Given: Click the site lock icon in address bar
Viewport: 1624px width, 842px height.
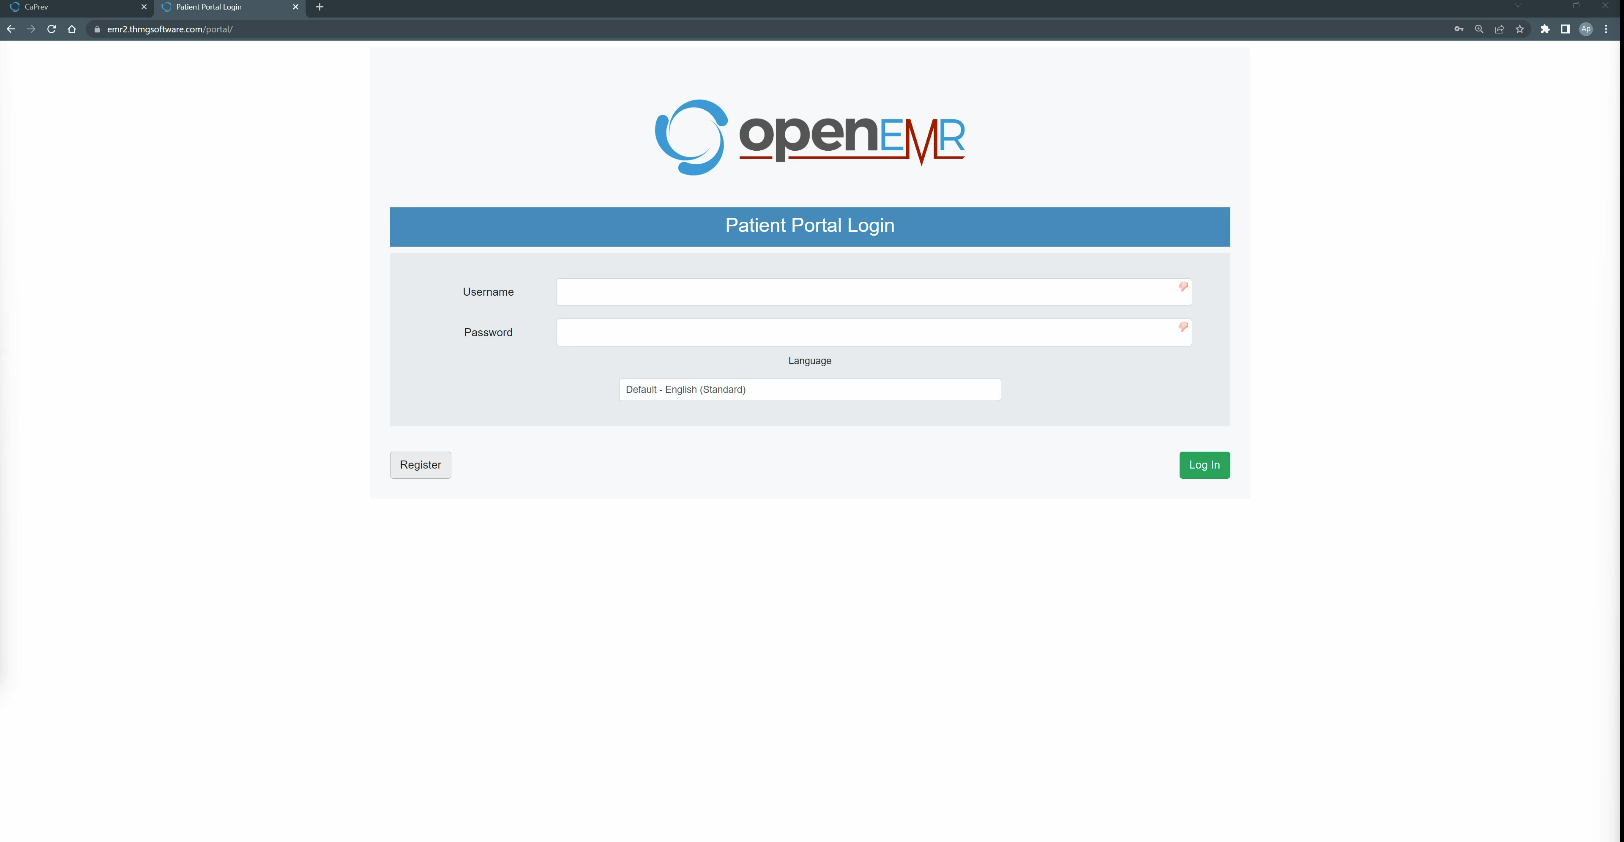Looking at the screenshot, I should pos(97,29).
